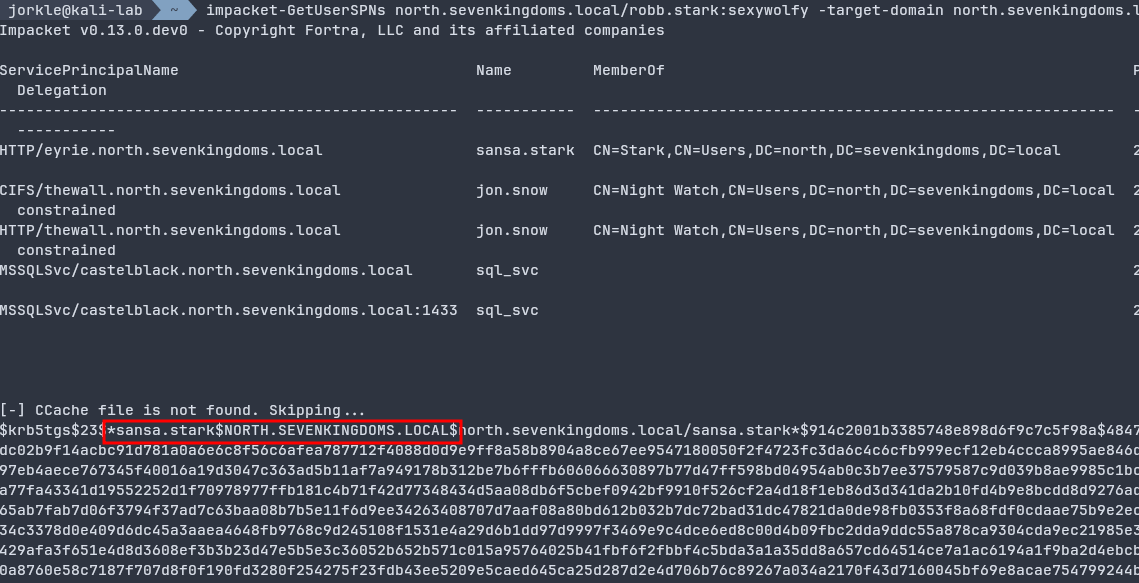1139x583 pixels.
Task: Click the Delegation header text
Action: (62, 90)
